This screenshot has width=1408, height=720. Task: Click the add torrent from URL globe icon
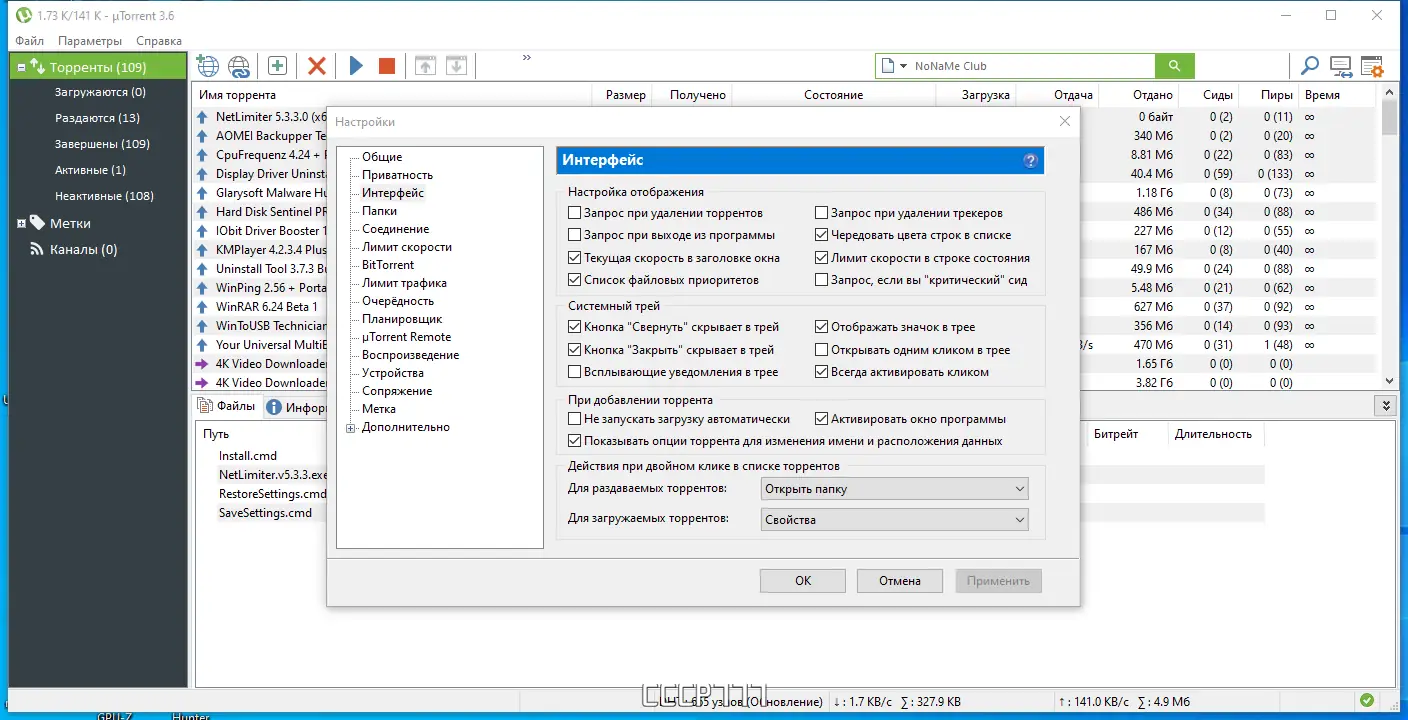point(207,66)
